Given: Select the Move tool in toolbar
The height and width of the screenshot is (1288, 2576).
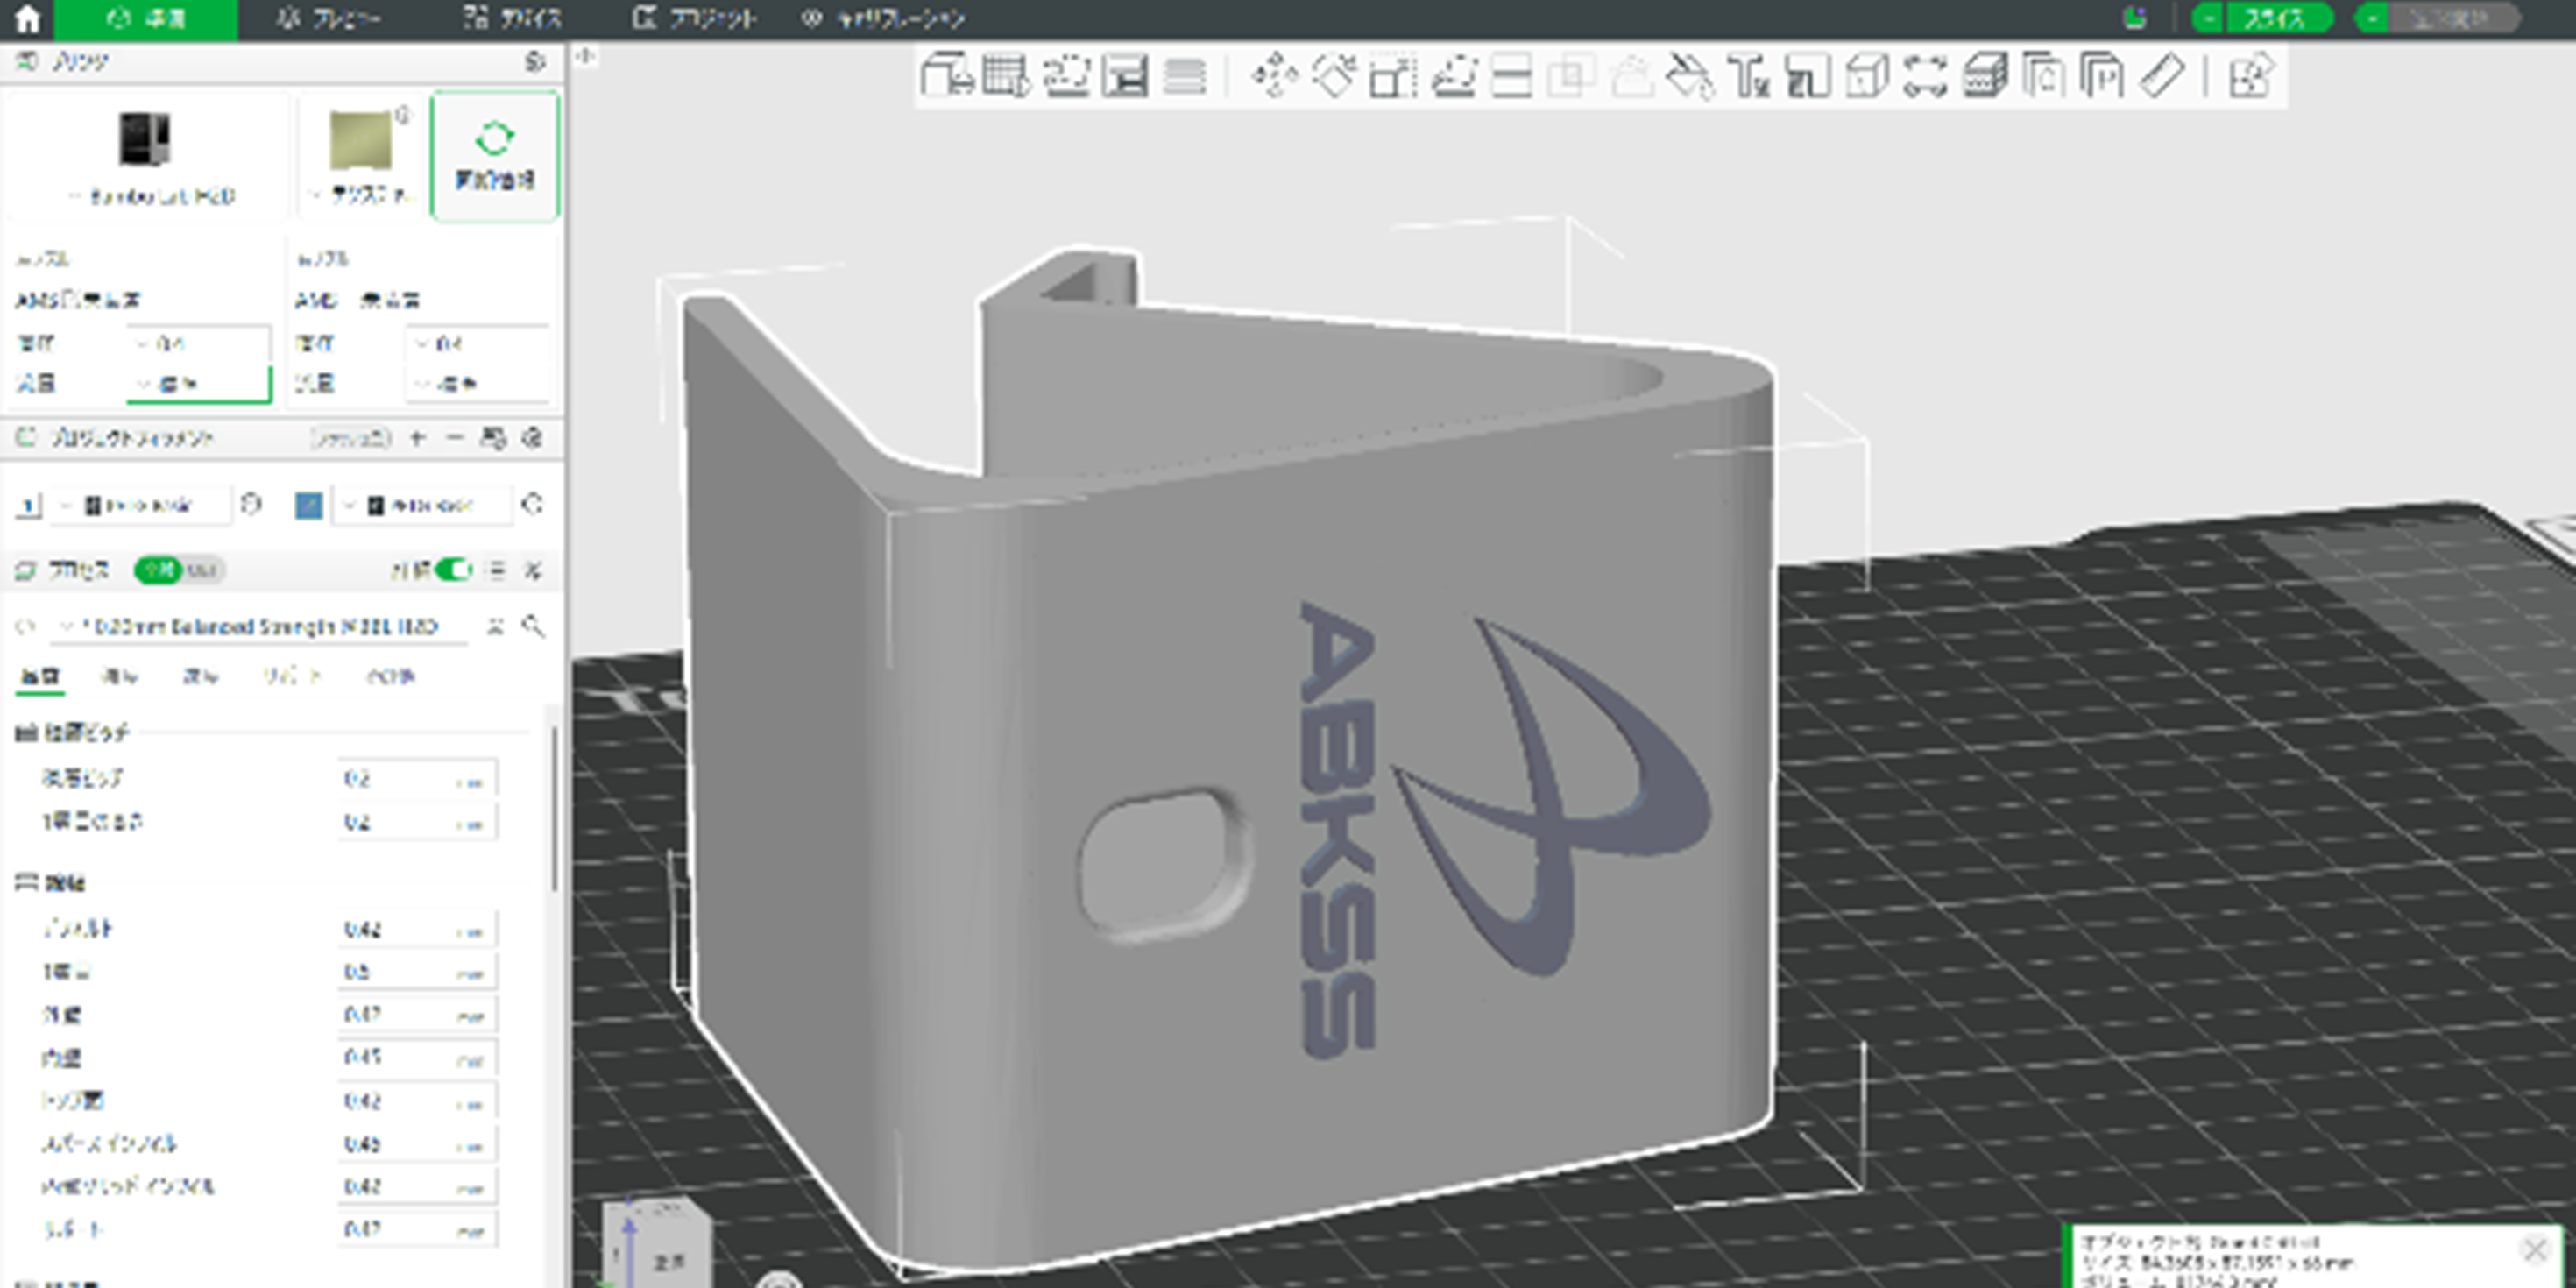Looking at the screenshot, I should click(1274, 75).
